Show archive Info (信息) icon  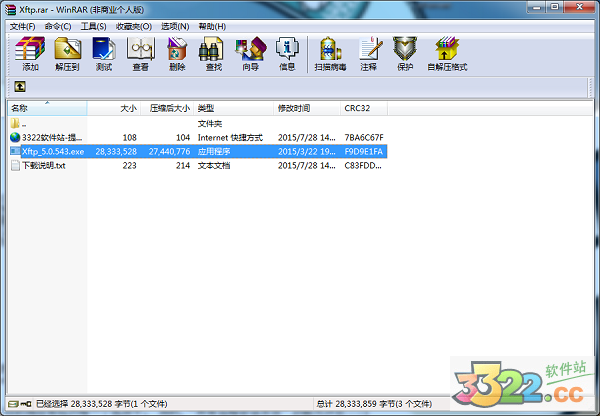click(287, 54)
